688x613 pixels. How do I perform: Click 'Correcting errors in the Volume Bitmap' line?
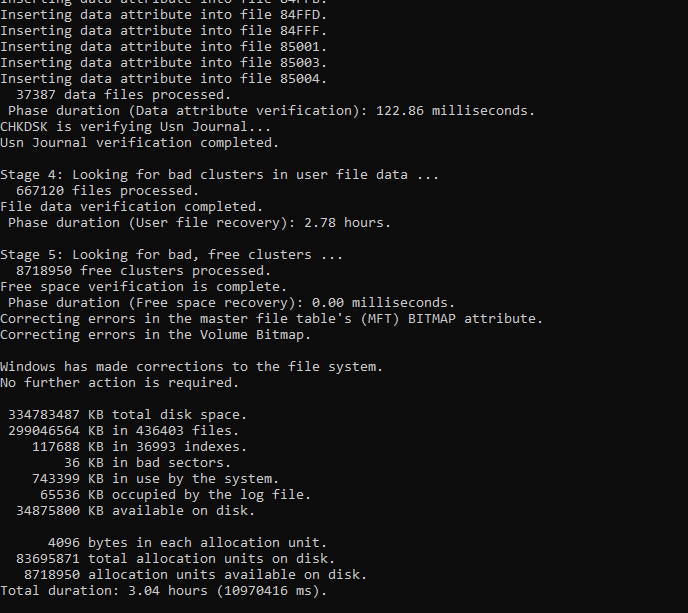[x=155, y=335]
